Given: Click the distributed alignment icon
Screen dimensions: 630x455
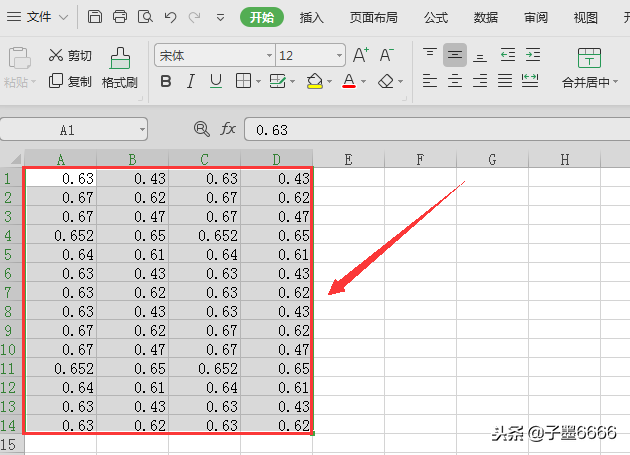Looking at the screenshot, I should [x=530, y=81].
